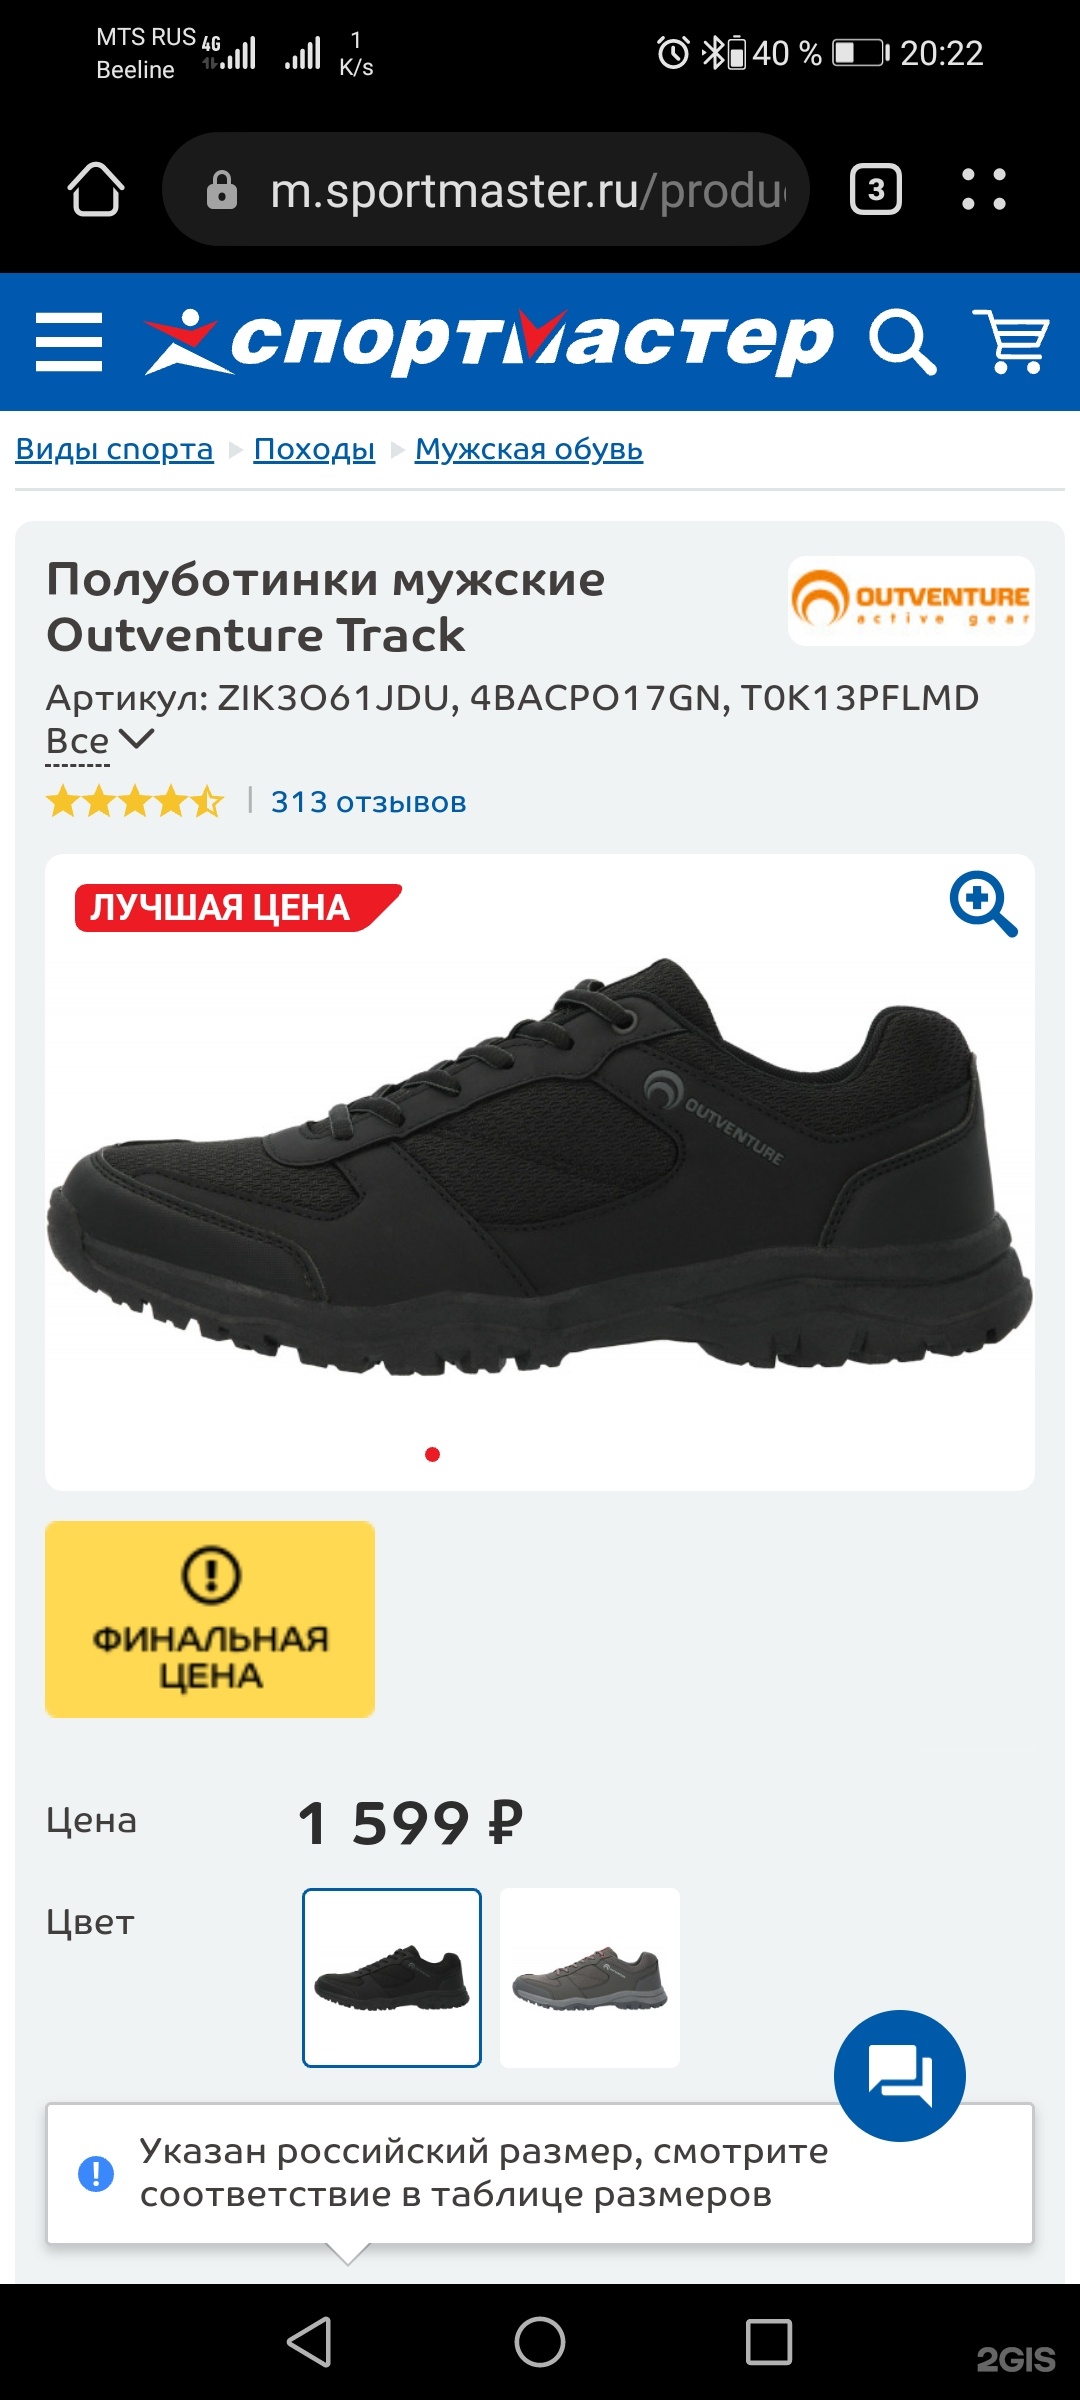This screenshot has width=1080, height=2400.
Task: Open the shopping cart icon
Action: click(1012, 341)
